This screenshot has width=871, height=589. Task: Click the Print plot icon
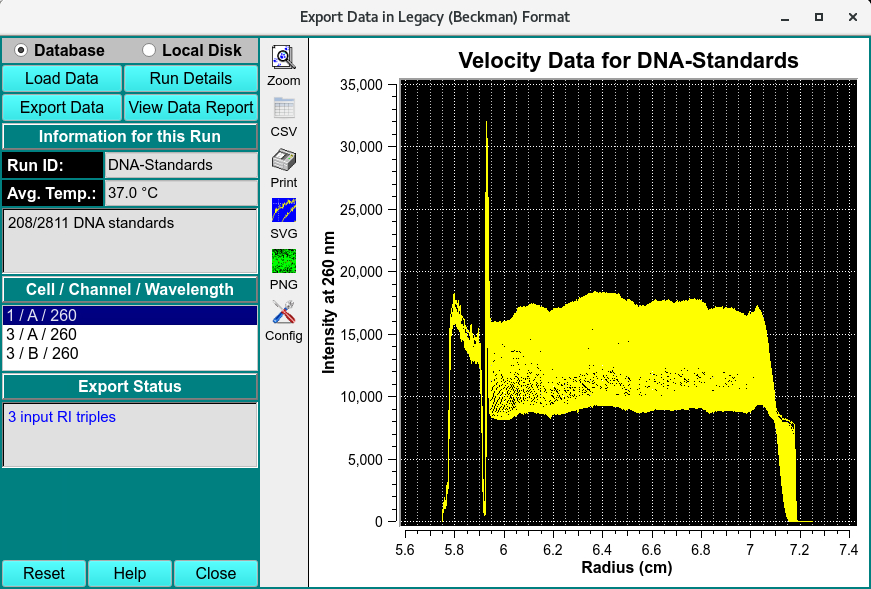tap(283, 160)
